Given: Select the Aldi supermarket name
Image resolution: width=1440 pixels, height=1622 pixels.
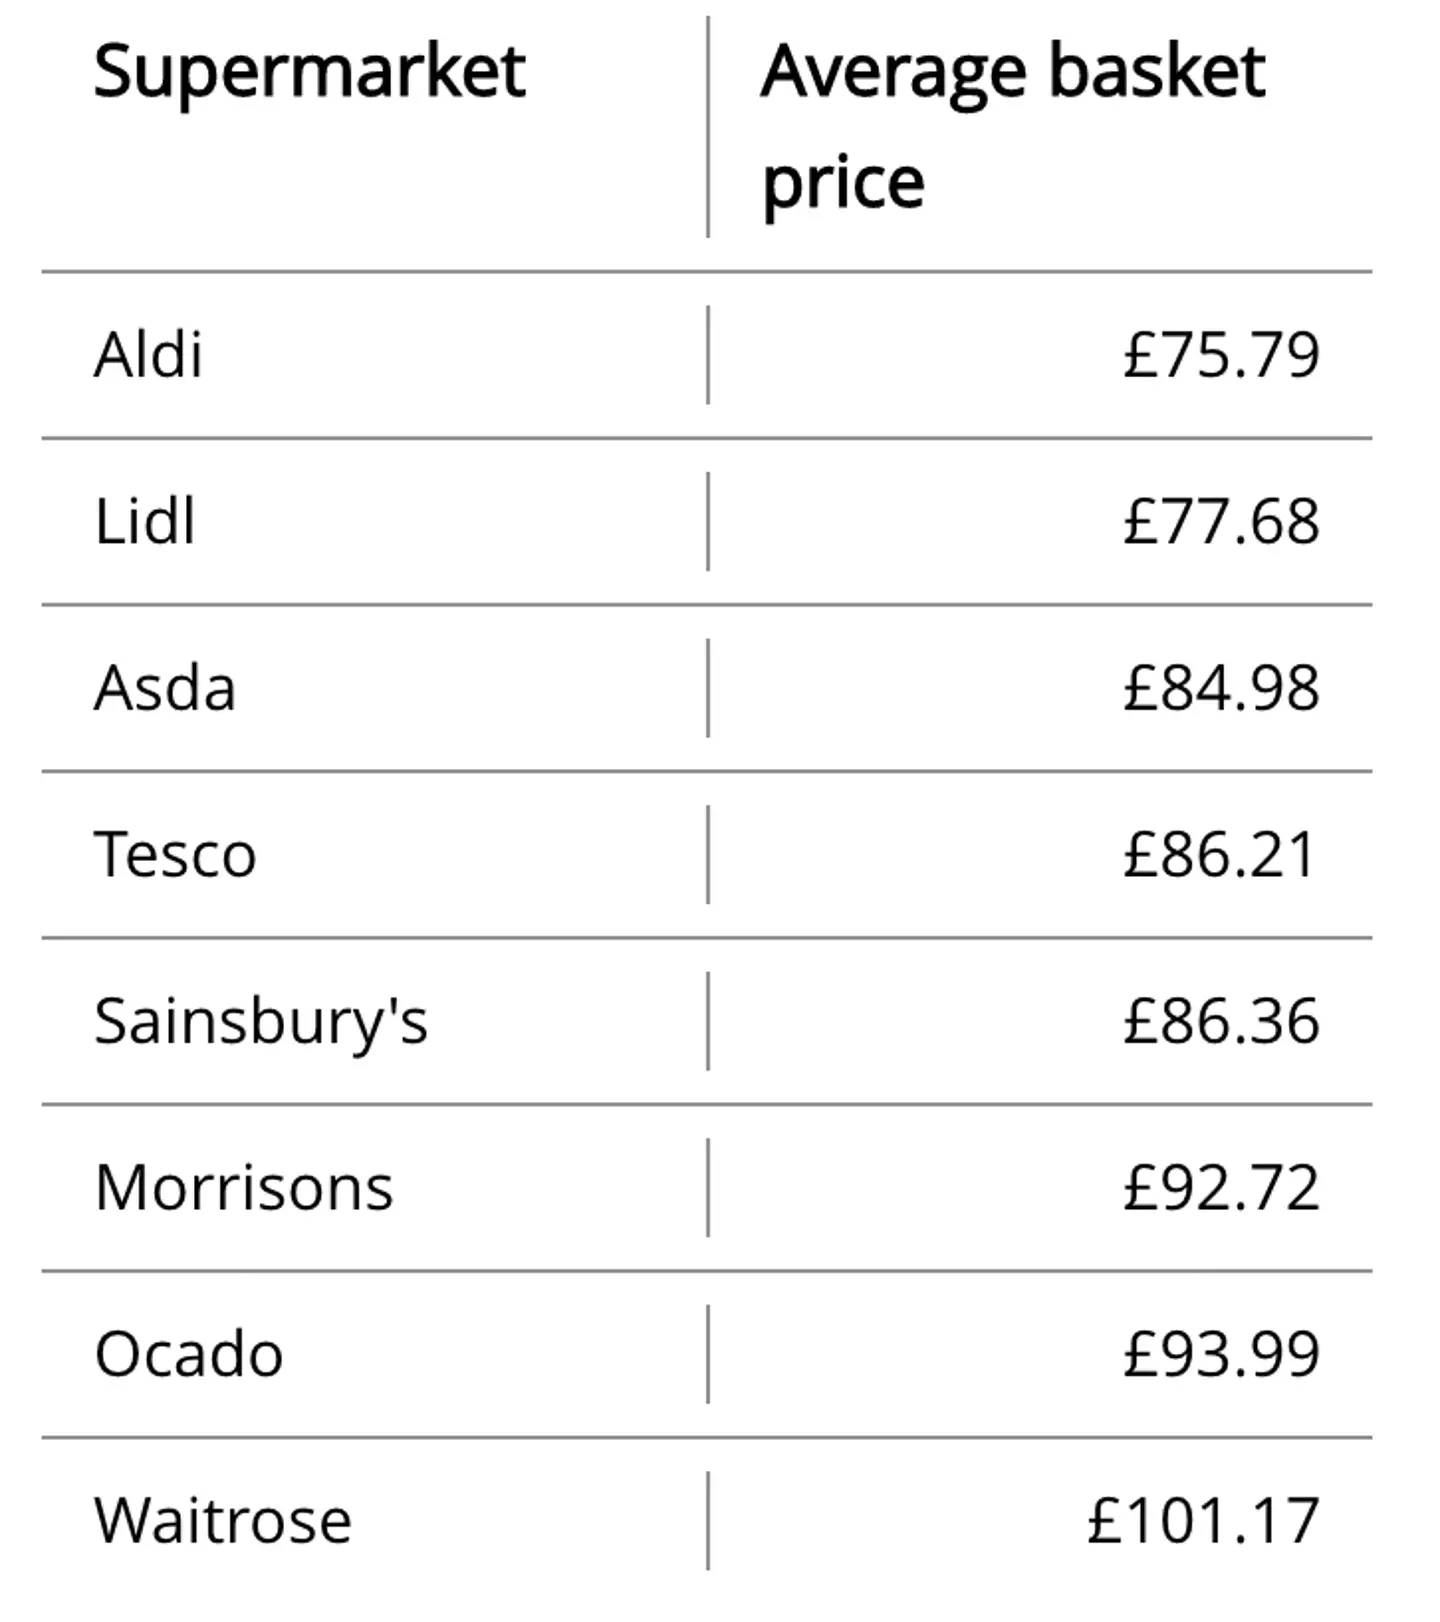Looking at the screenshot, I should pyautogui.click(x=148, y=355).
